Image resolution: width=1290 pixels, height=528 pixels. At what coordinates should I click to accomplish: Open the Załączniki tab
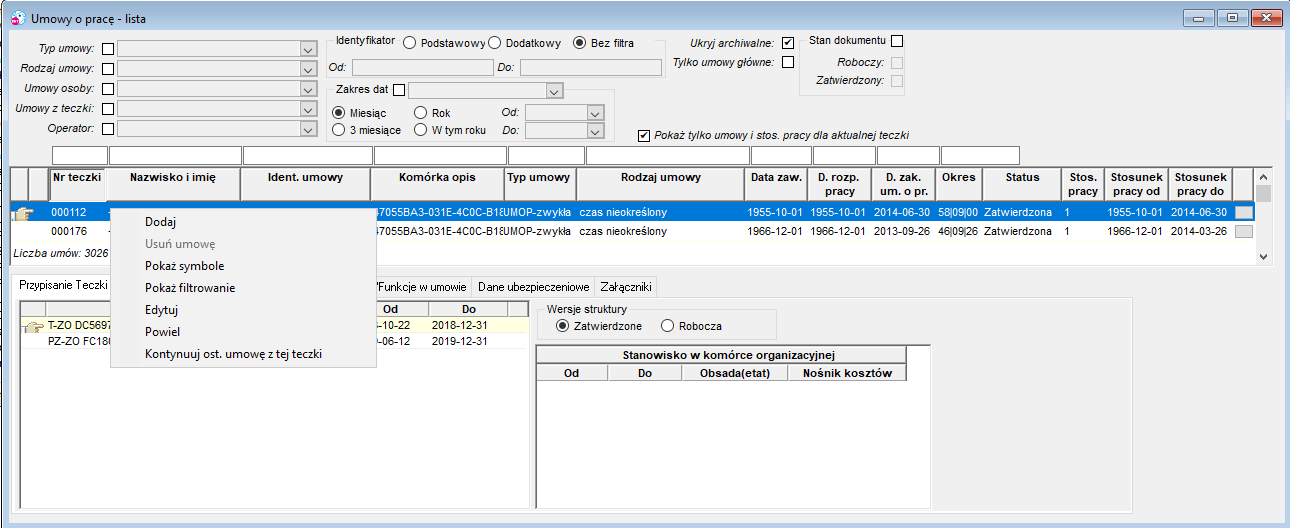click(x=626, y=287)
